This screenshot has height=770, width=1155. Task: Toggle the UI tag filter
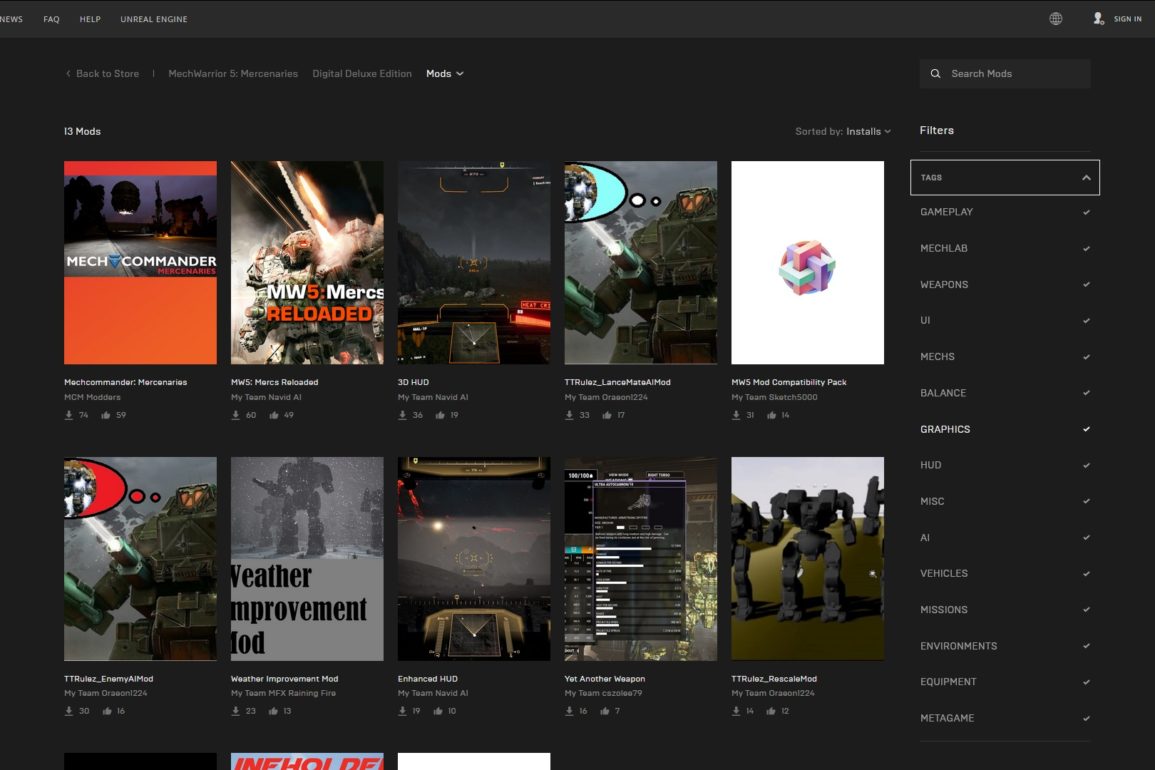[1005, 321]
